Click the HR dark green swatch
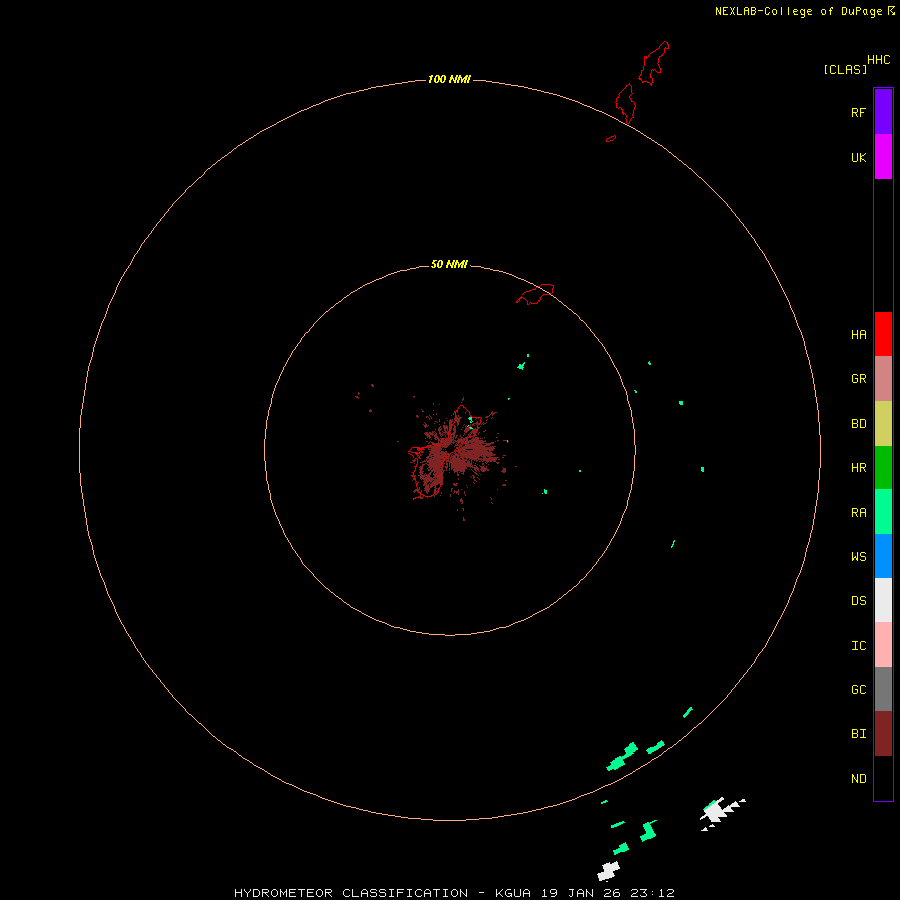Image resolution: width=900 pixels, height=900 pixels. (x=883, y=468)
